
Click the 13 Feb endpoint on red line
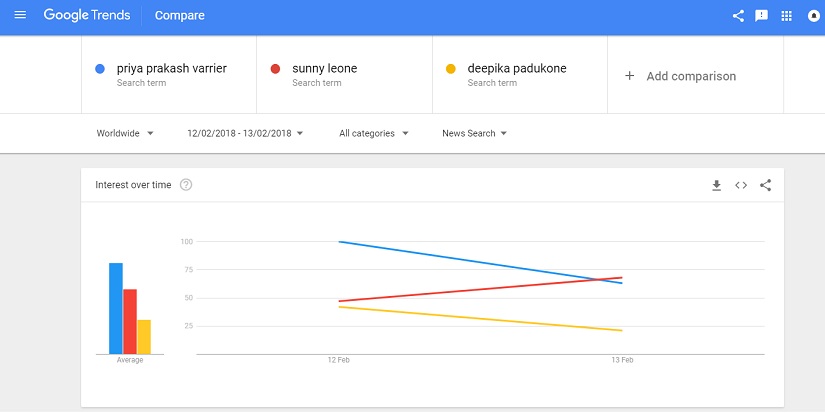(x=621, y=277)
